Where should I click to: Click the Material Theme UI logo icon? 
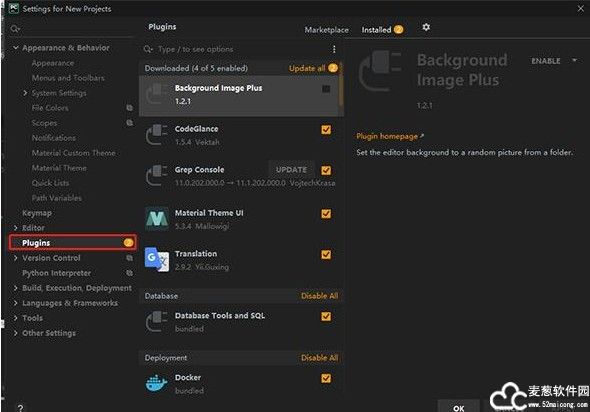click(157, 218)
